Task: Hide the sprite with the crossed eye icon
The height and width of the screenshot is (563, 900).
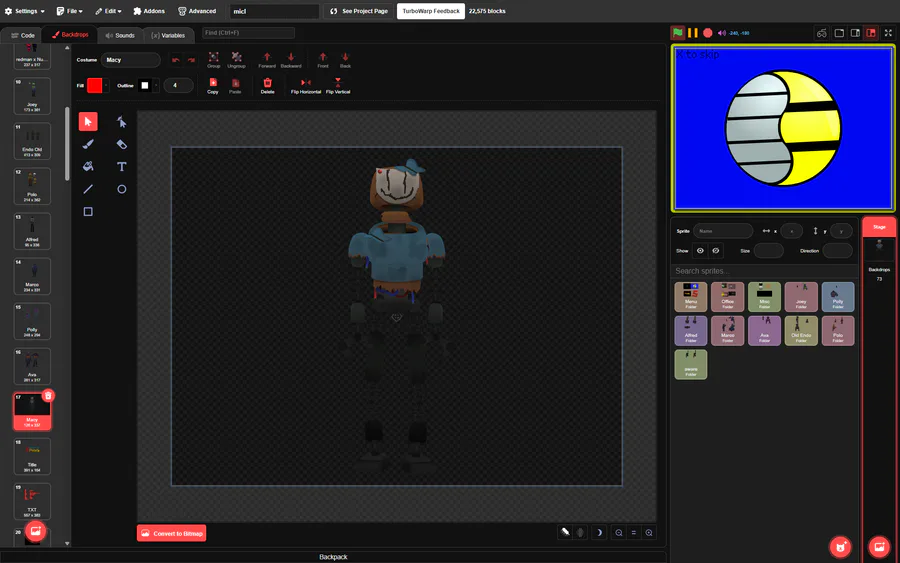Action: 716,251
